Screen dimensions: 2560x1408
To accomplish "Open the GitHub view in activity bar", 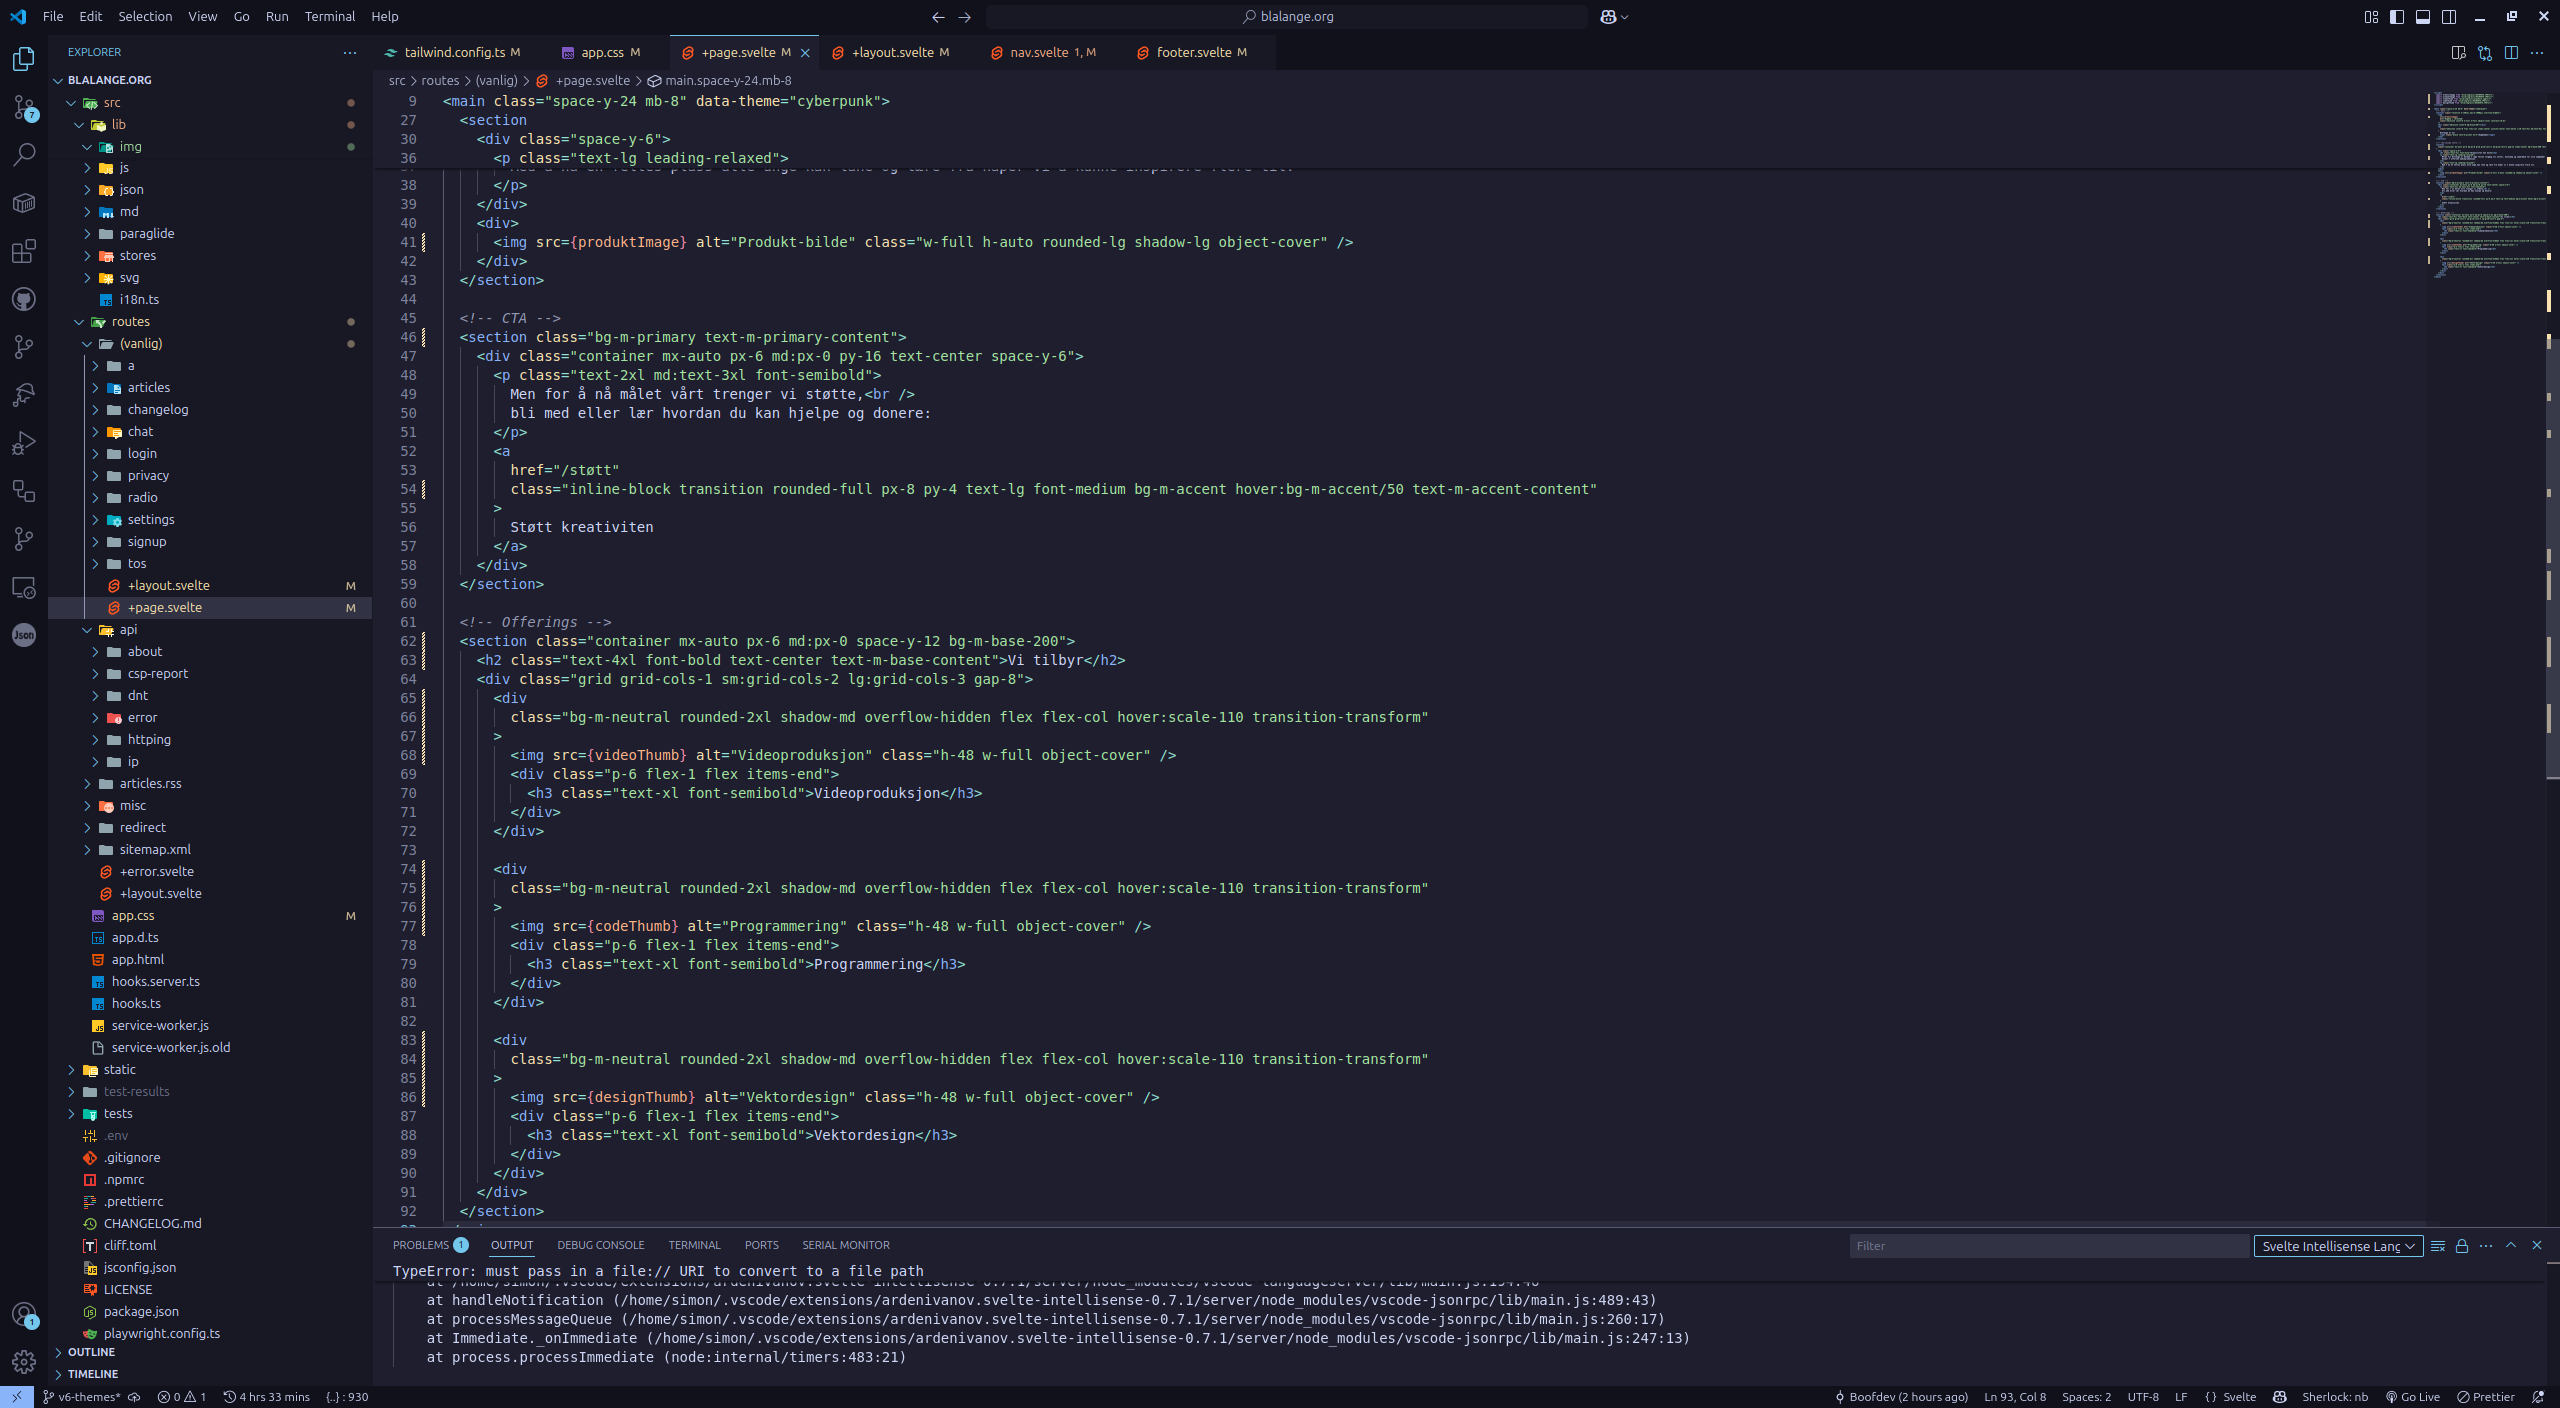I will (24, 299).
